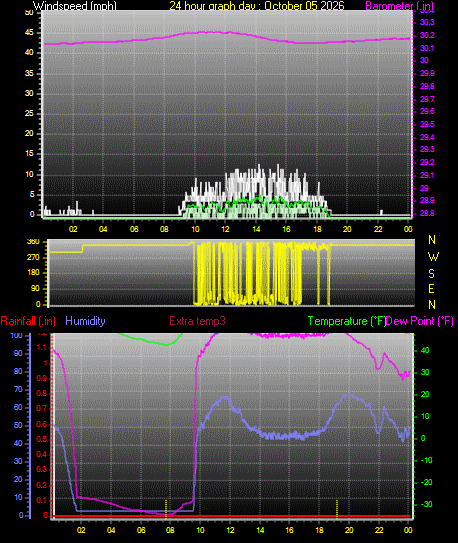Click the 29.9 barometer scale value

(427, 73)
